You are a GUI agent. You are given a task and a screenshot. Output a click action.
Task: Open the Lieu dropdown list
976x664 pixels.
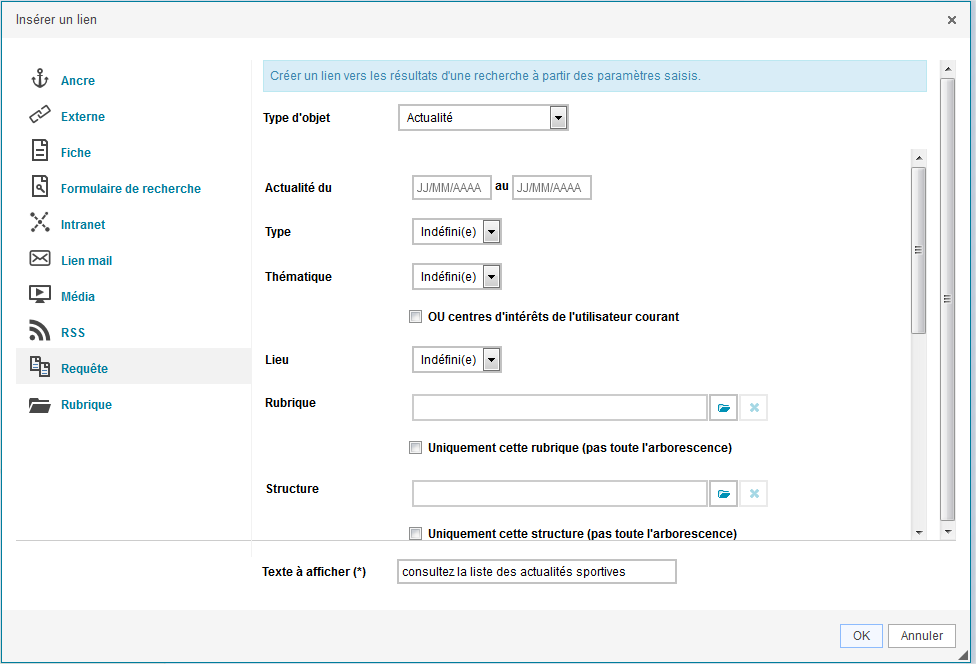point(457,360)
